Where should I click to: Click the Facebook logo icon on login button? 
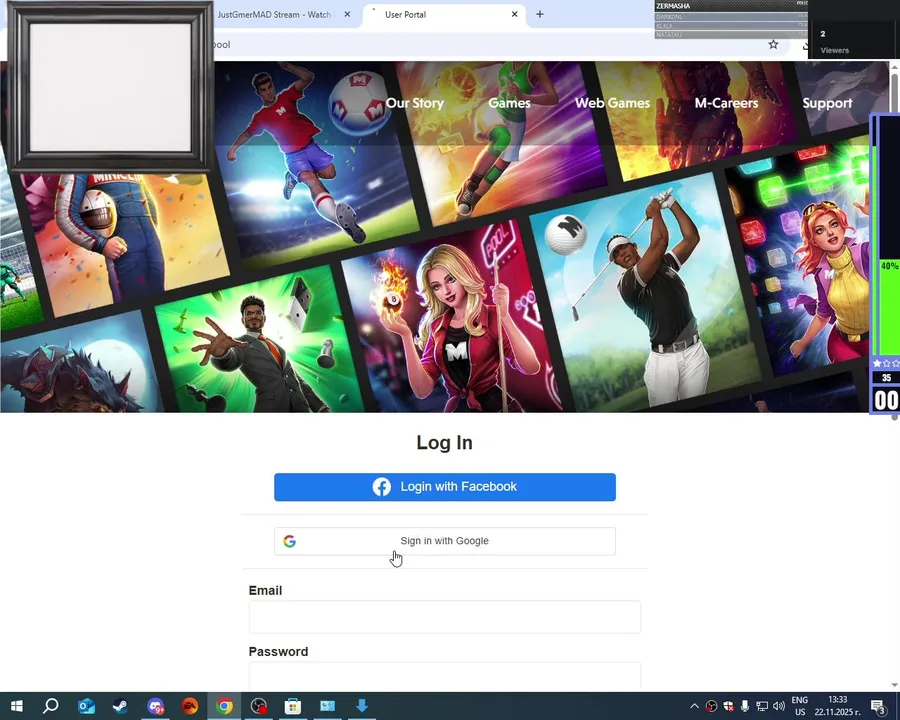point(382,487)
